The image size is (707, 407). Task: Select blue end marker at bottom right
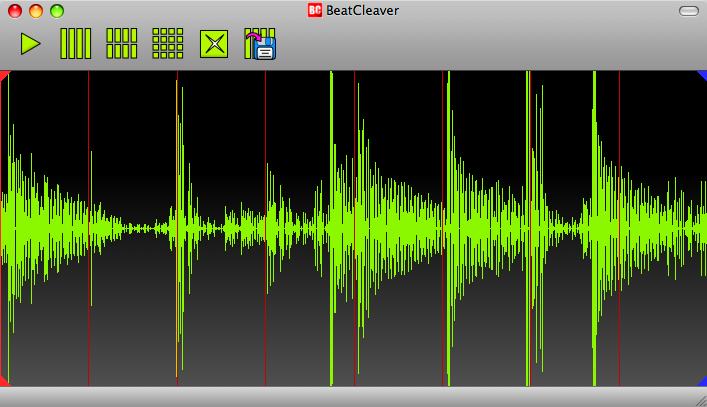tap(702, 381)
